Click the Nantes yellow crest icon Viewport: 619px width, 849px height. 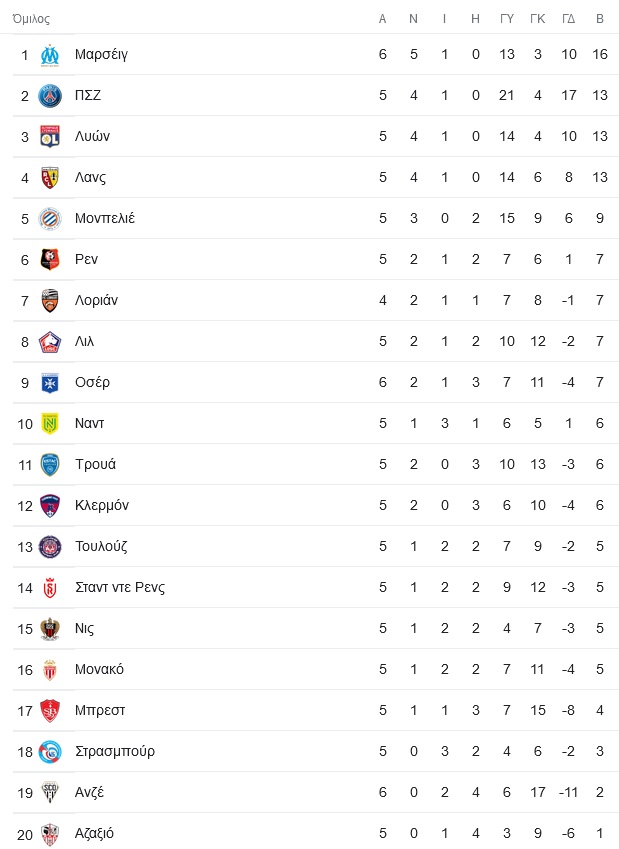click(x=50, y=424)
